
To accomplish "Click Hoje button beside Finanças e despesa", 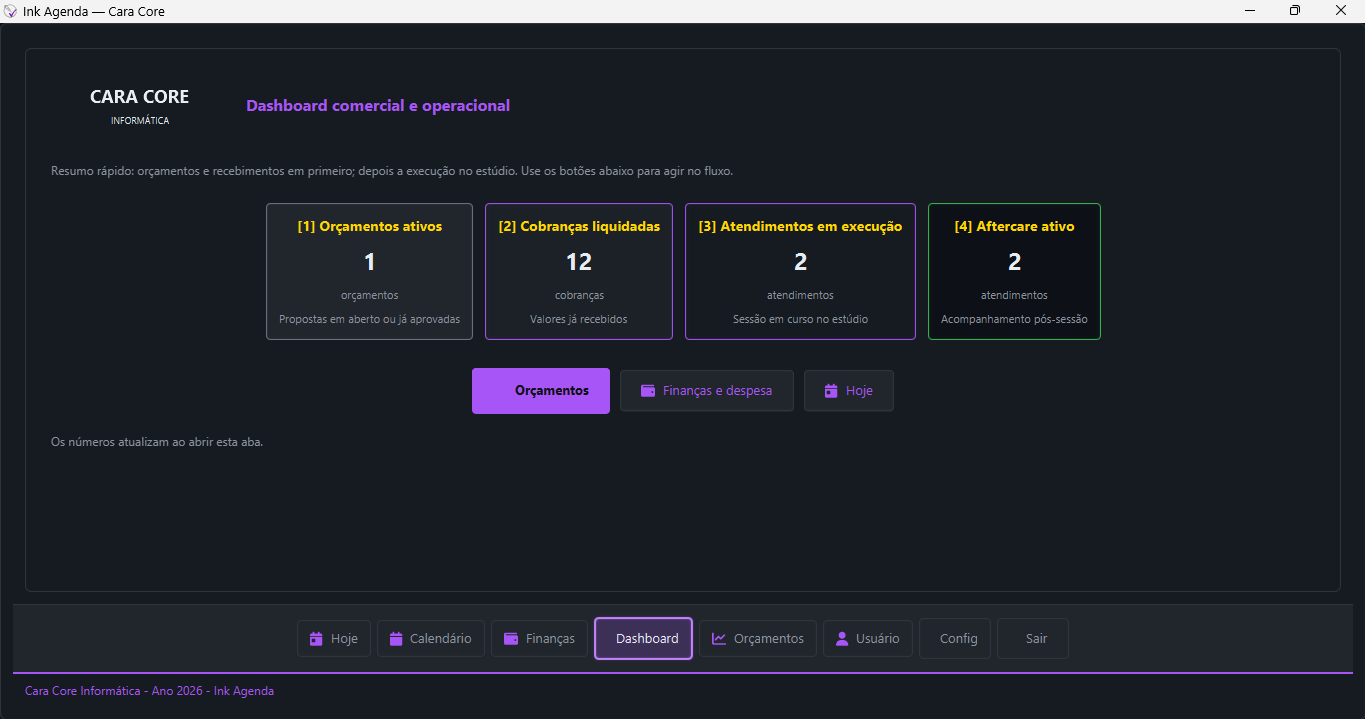I will click(x=849, y=391).
